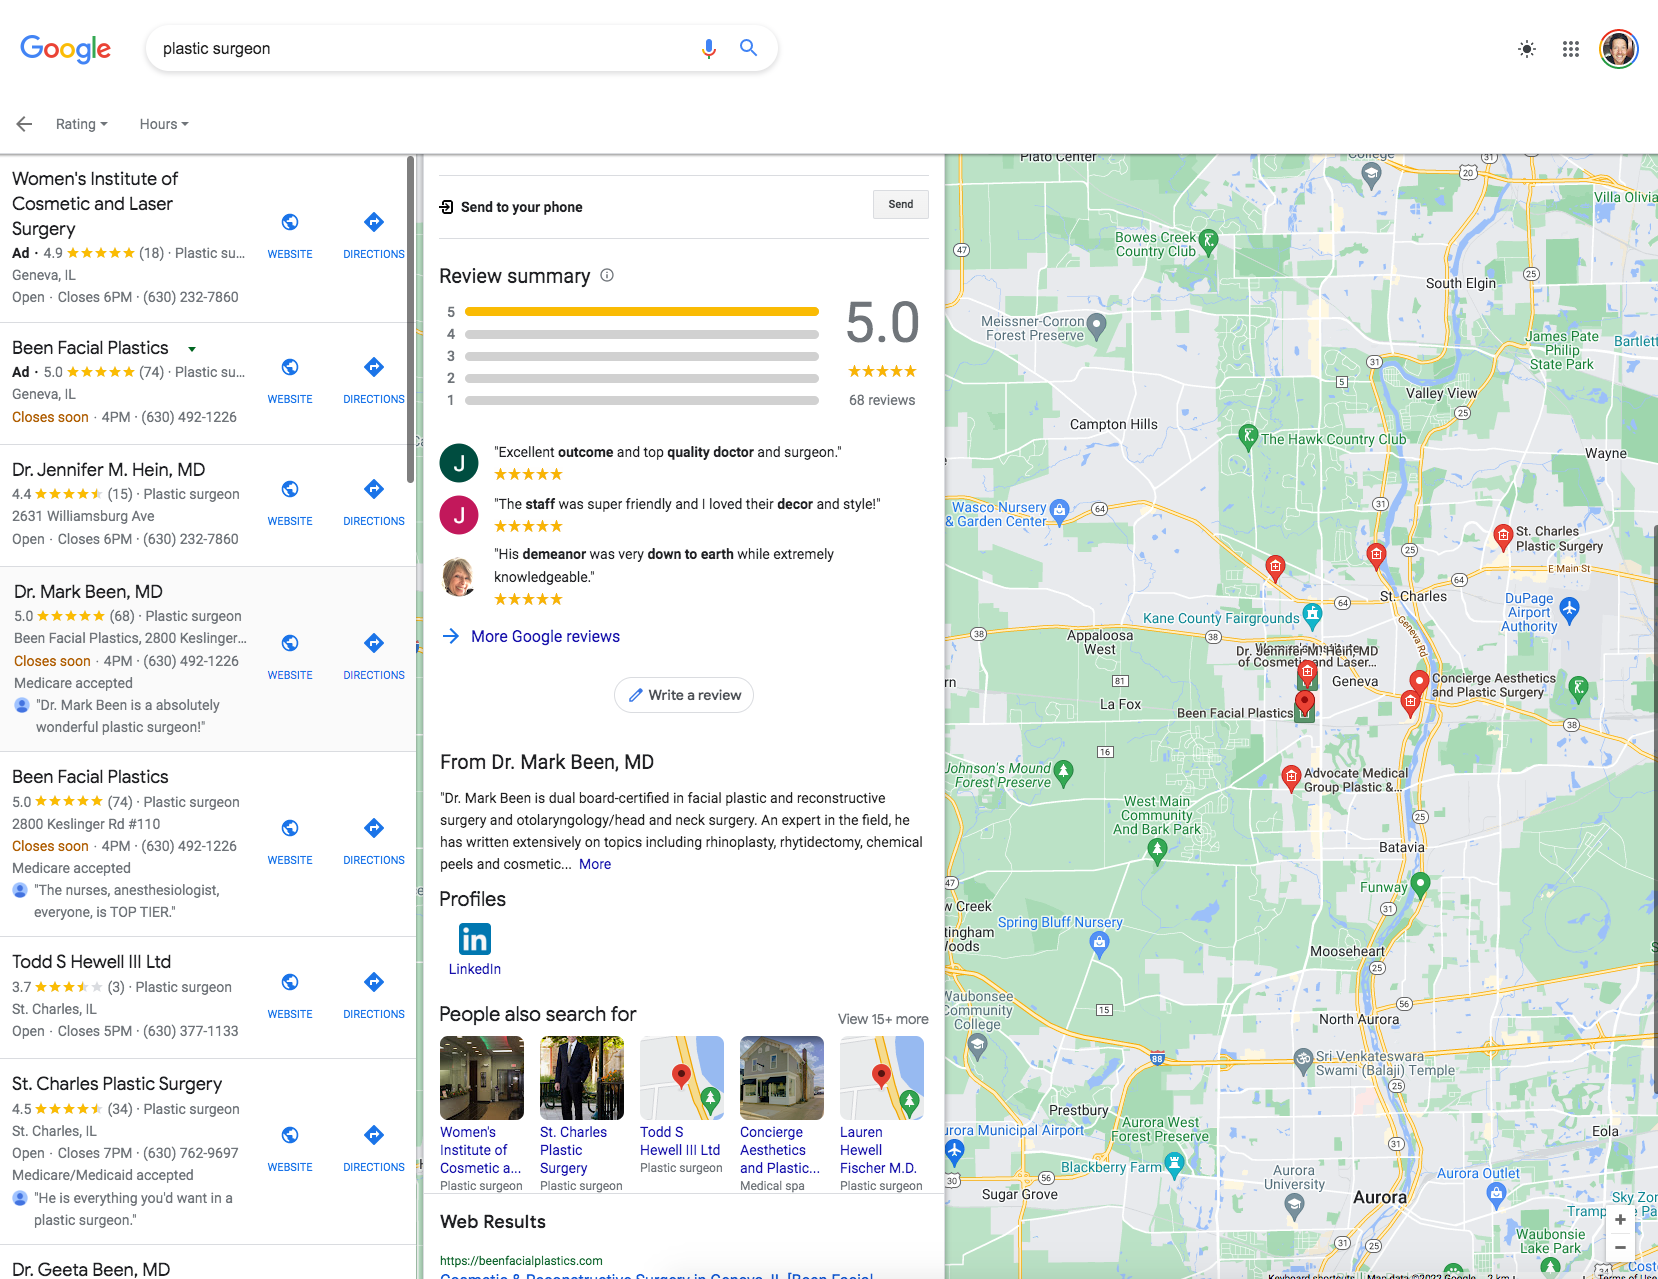Click the 68 reviews count

point(882,400)
